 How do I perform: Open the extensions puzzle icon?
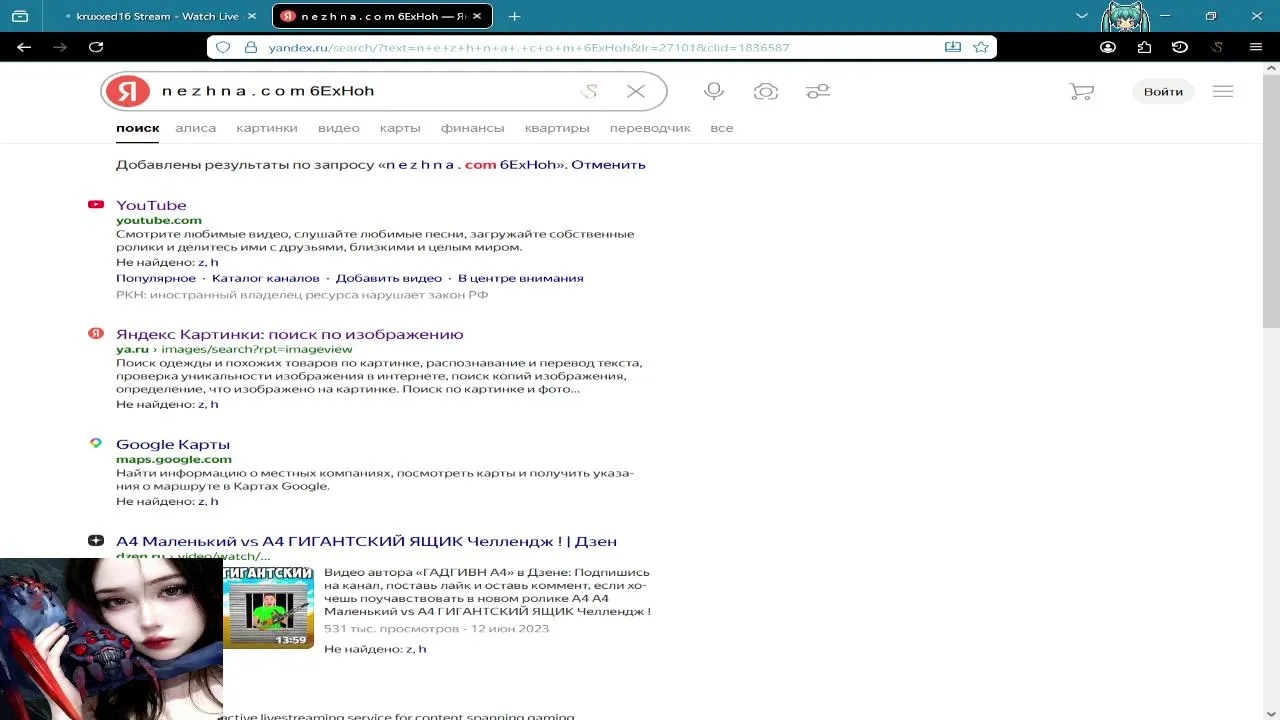[1144, 47]
